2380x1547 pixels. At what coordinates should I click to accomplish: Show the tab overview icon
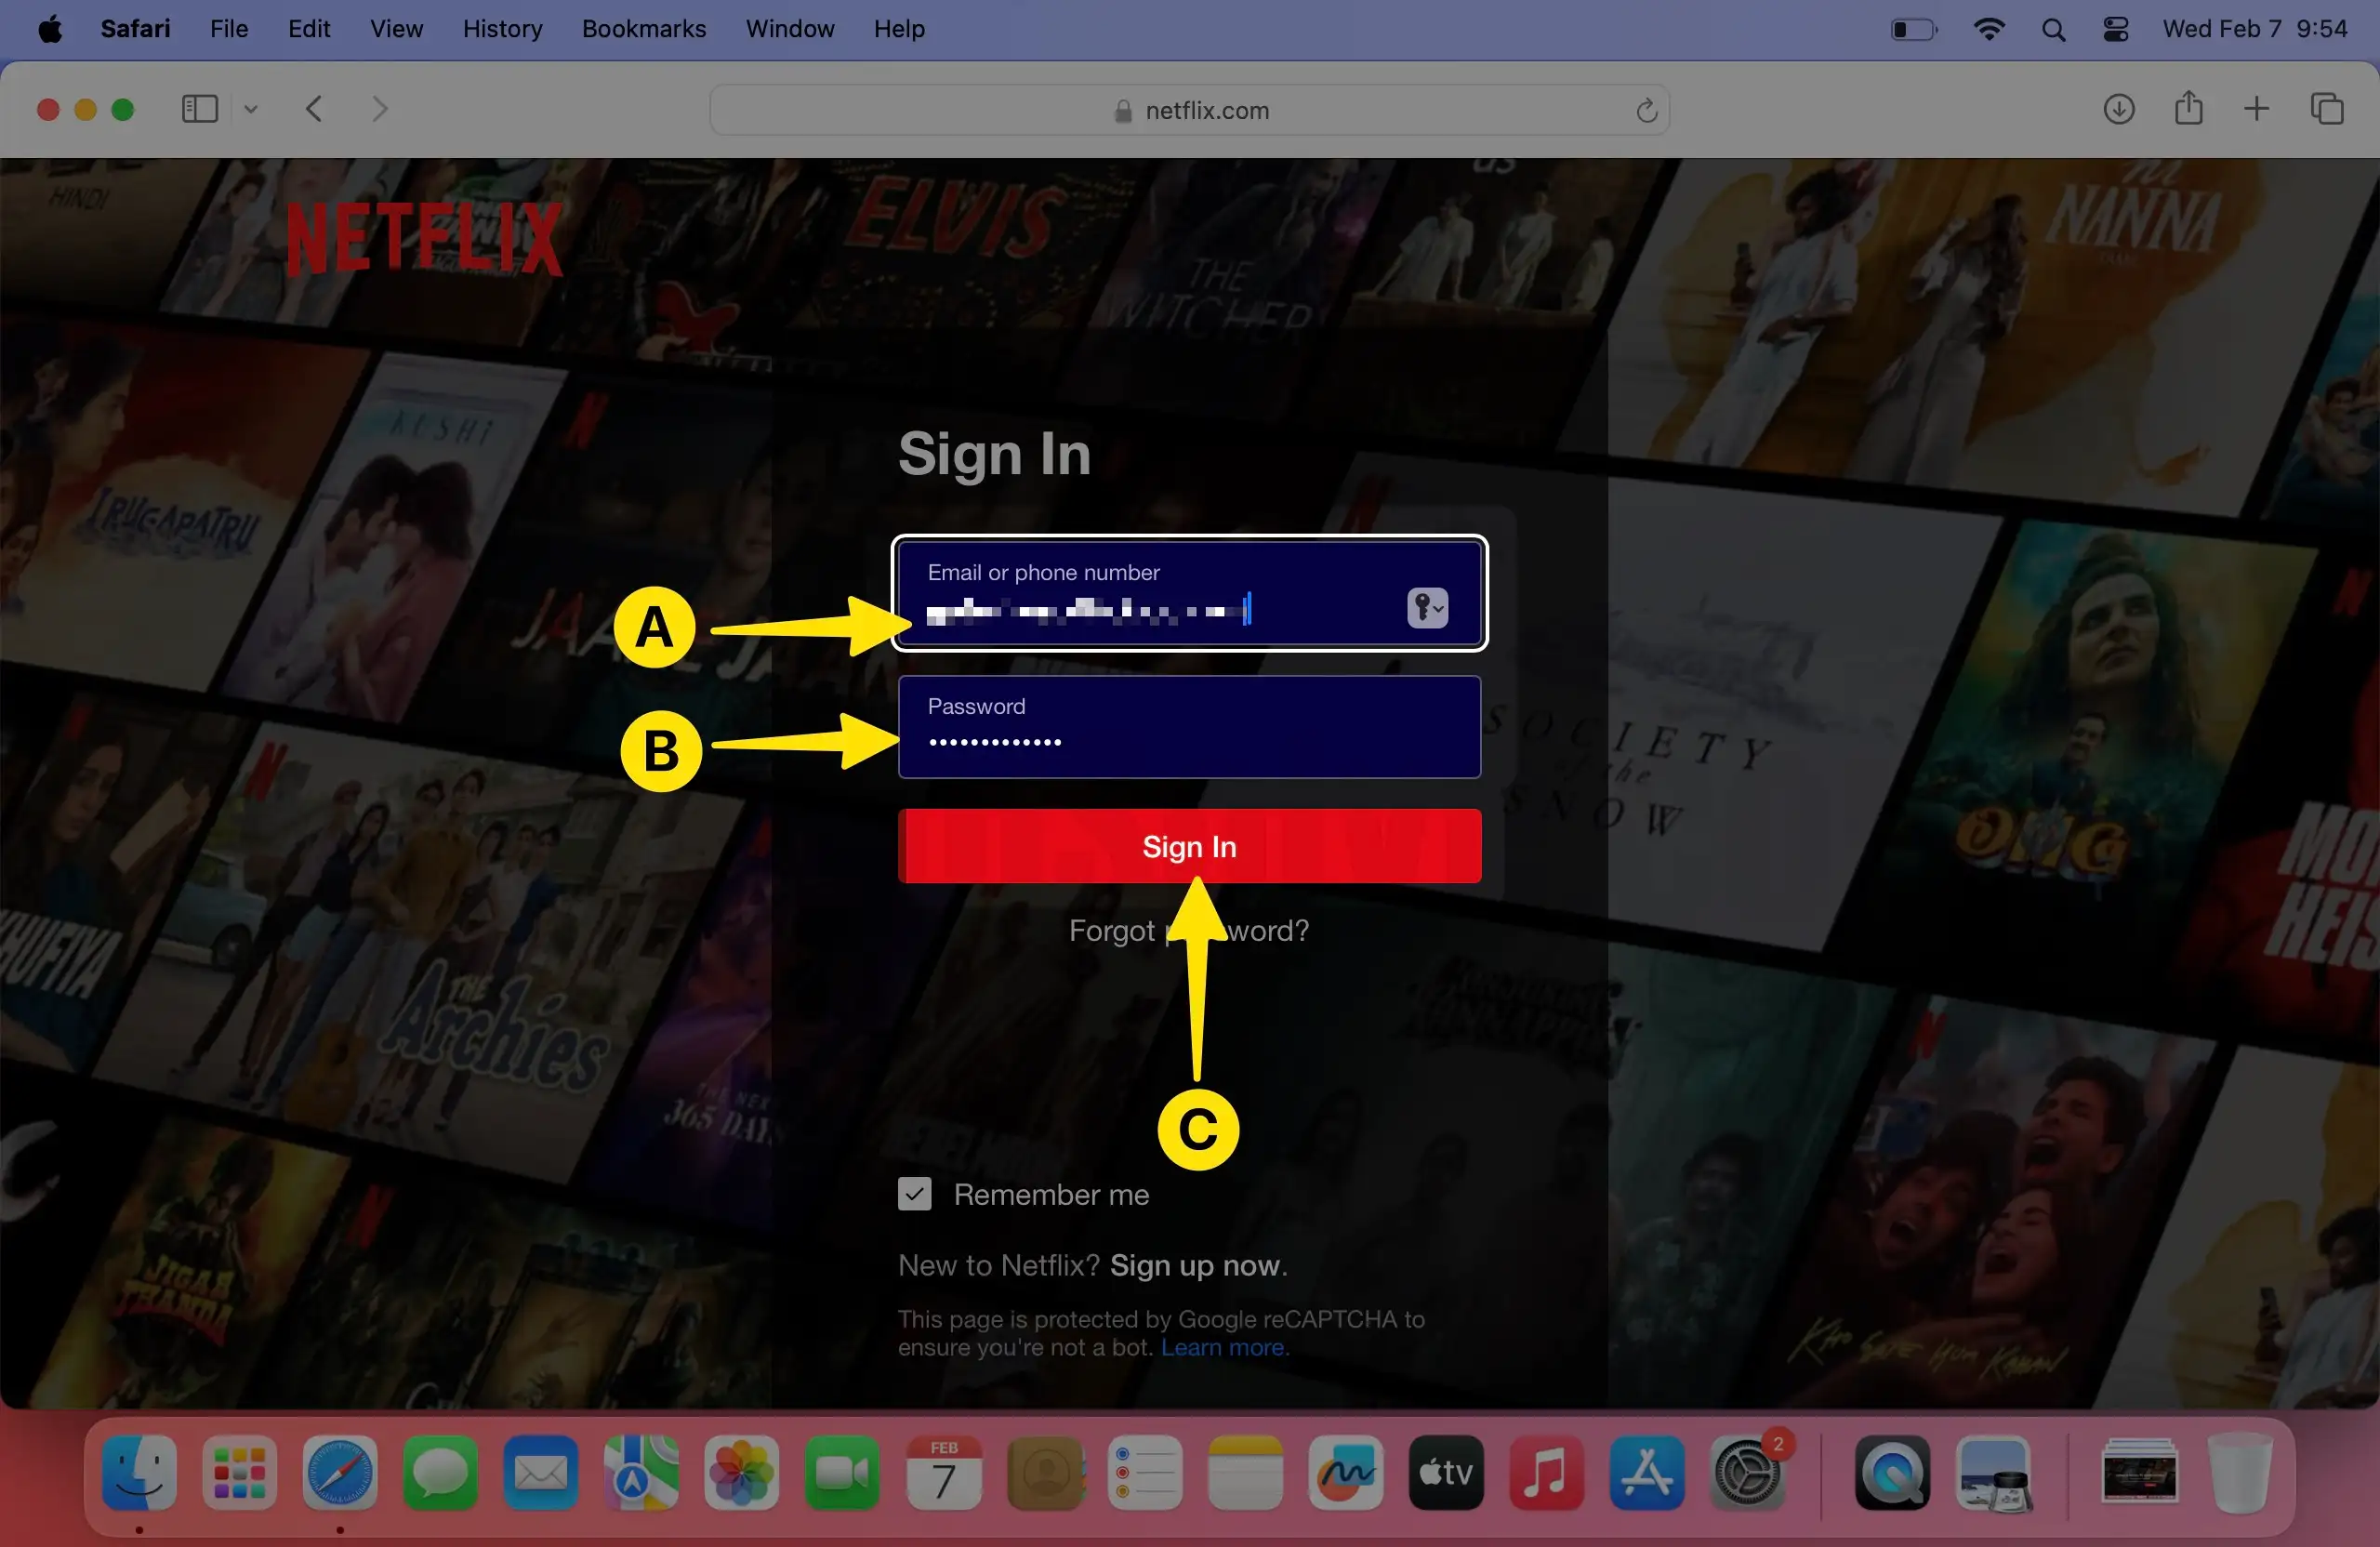(x=2326, y=109)
